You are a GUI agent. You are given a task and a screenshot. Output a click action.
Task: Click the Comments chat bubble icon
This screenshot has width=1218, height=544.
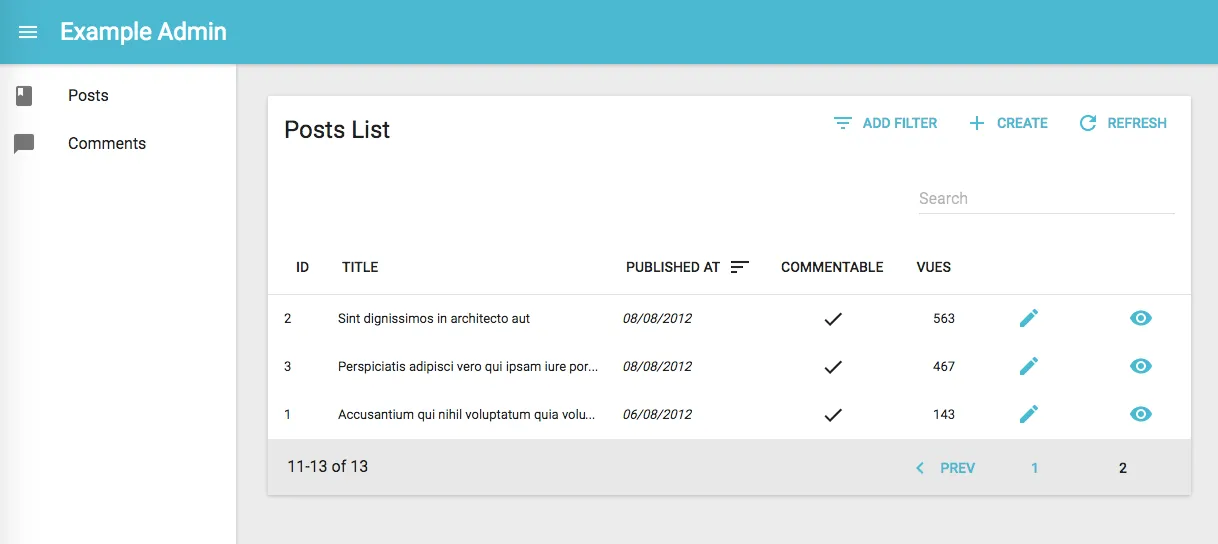pyautogui.click(x=24, y=144)
